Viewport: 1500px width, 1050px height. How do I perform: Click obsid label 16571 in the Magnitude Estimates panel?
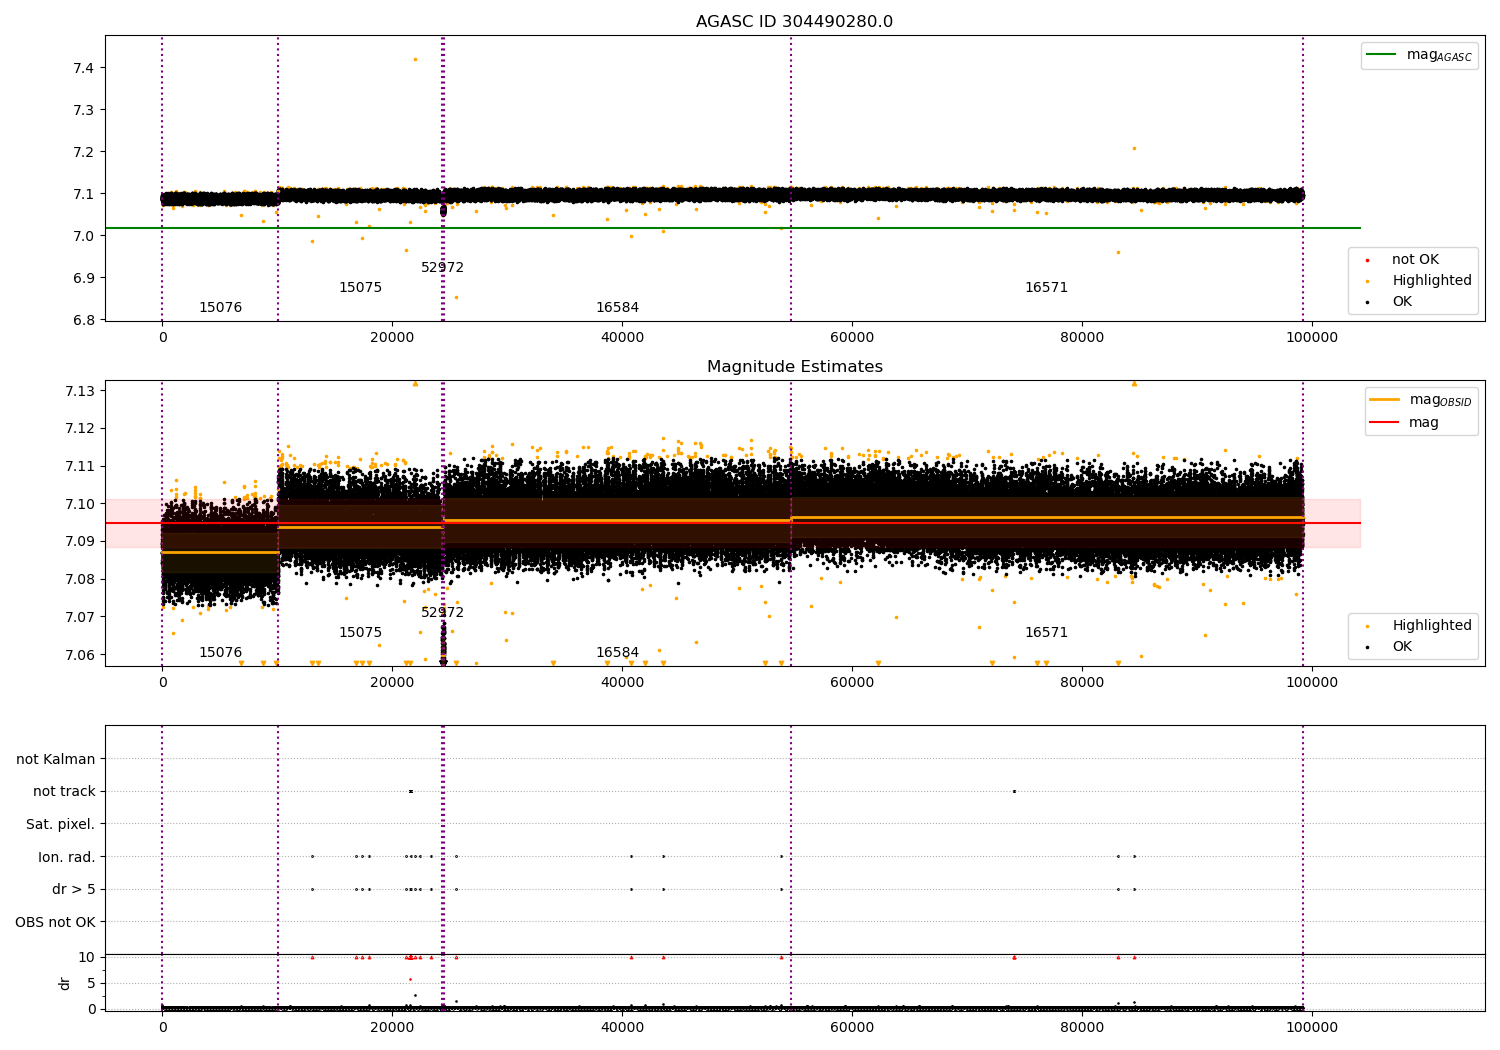(x=1046, y=633)
